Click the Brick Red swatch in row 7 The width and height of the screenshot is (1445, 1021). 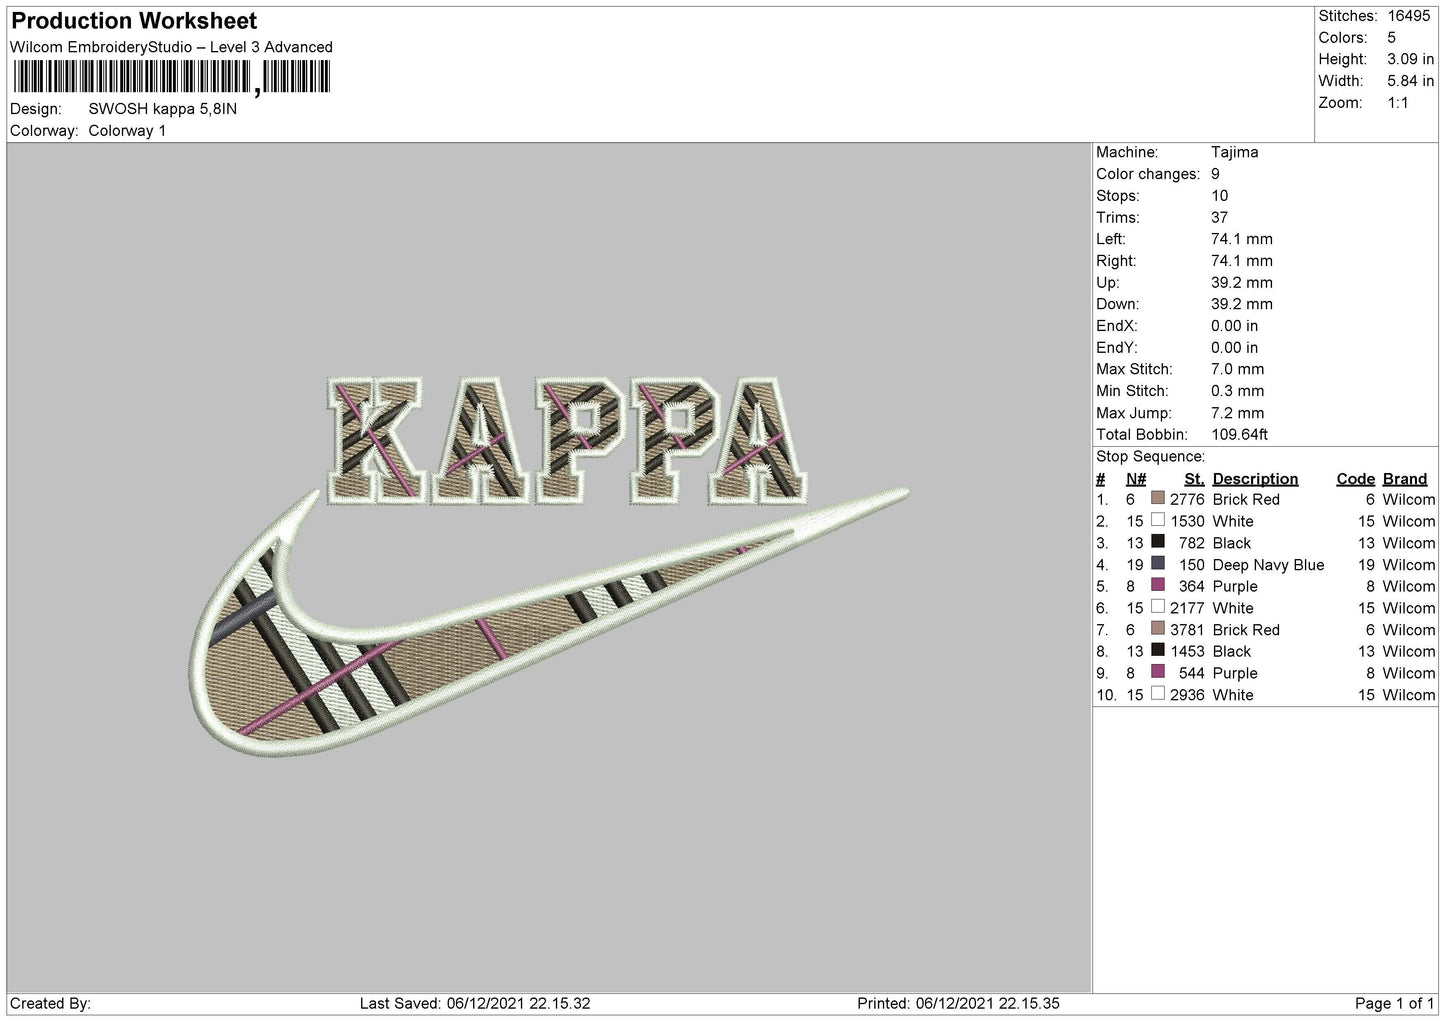pyautogui.click(x=1158, y=629)
